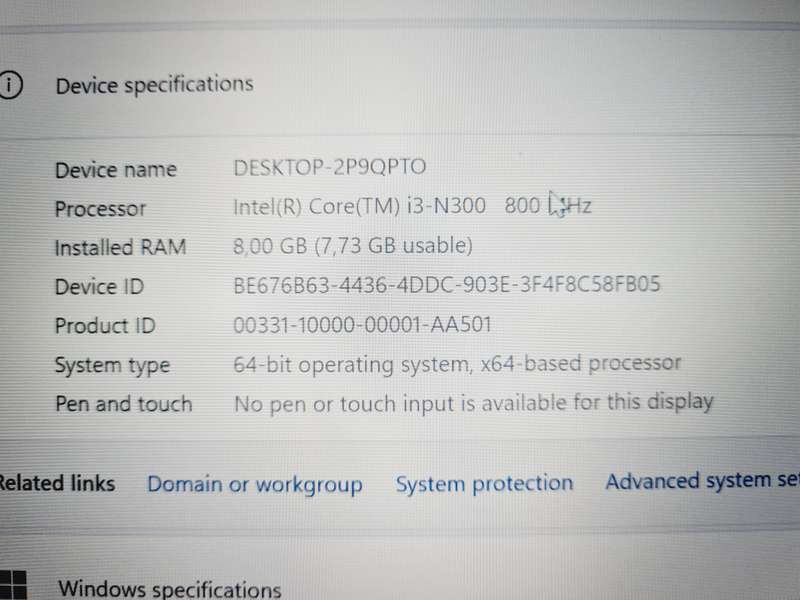
Task: Click the Product ID label
Action: [x=106, y=326]
